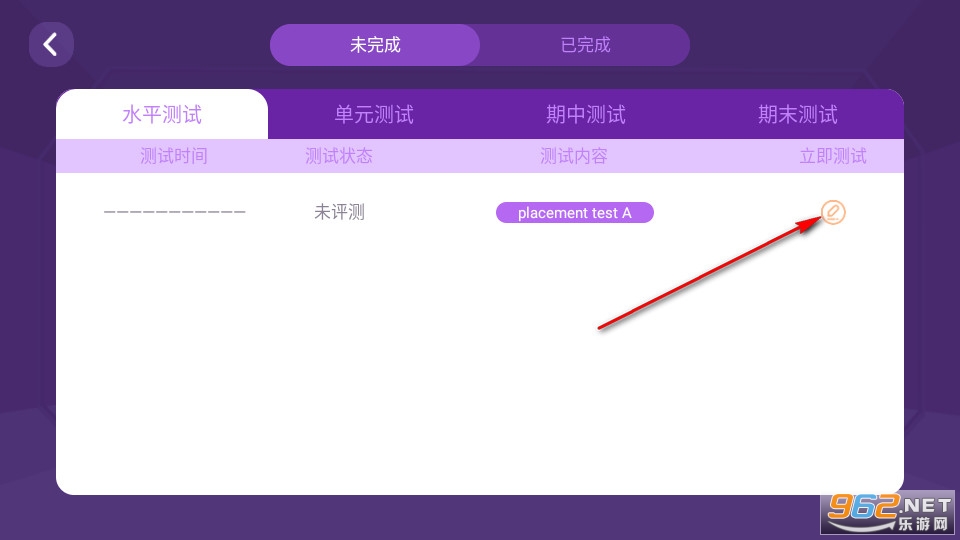This screenshot has height=540, width=960.
Task: Select the placement test A label
Action: coord(574,213)
